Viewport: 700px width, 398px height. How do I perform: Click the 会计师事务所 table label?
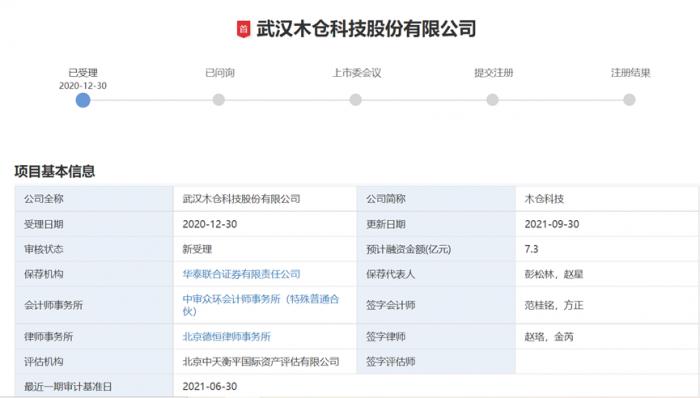pyautogui.click(x=53, y=305)
